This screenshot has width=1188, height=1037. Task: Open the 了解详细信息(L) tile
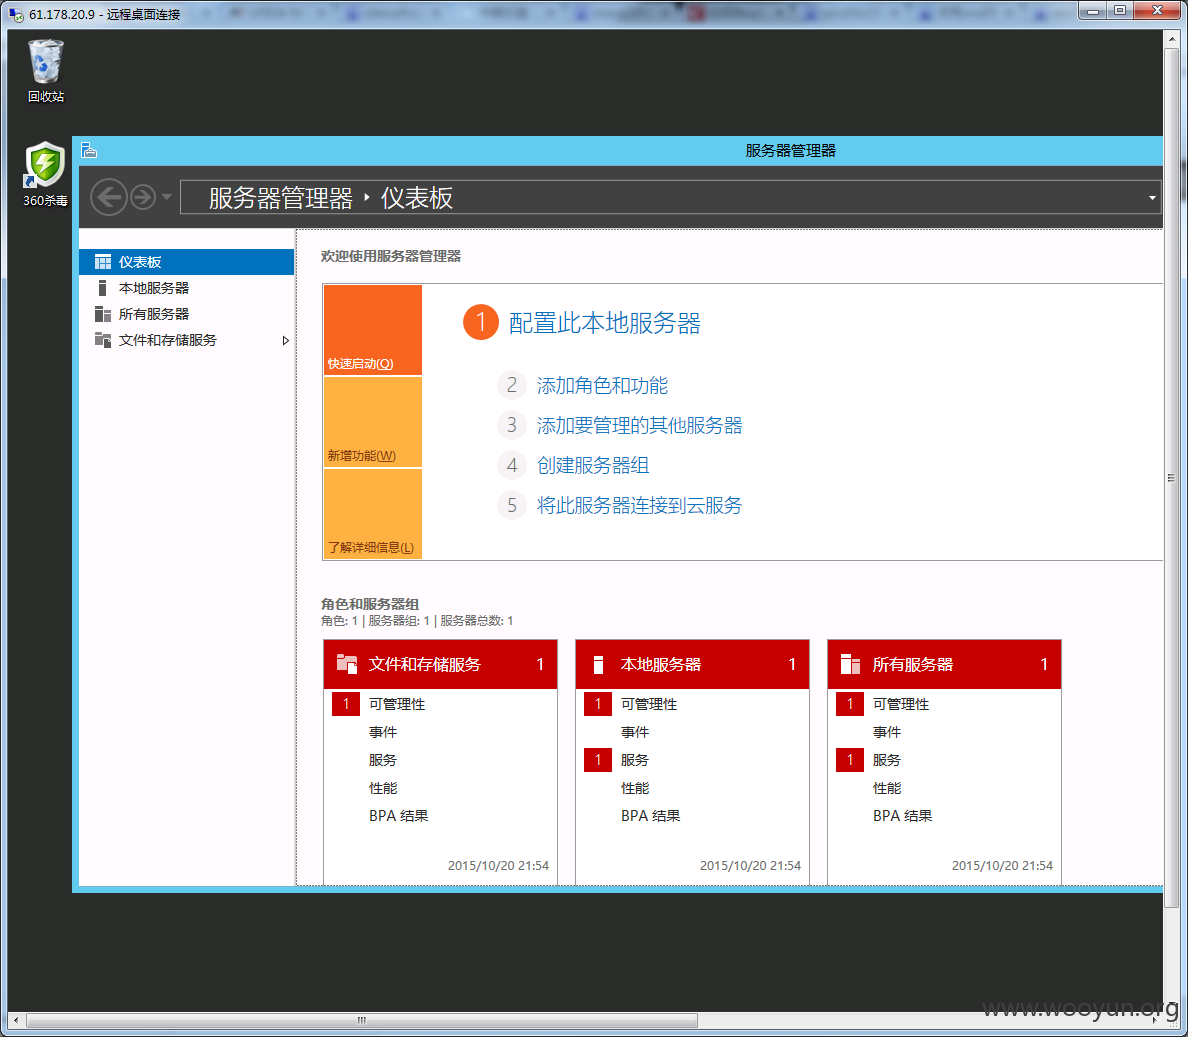click(373, 514)
